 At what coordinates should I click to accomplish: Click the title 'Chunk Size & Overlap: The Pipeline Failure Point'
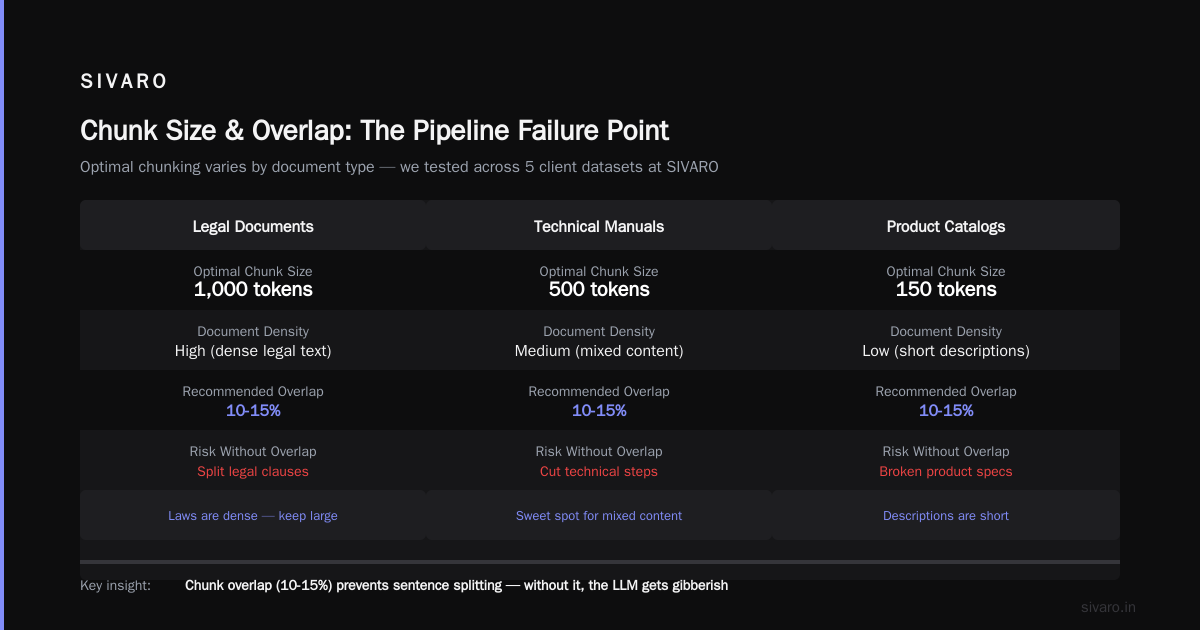(x=374, y=130)
